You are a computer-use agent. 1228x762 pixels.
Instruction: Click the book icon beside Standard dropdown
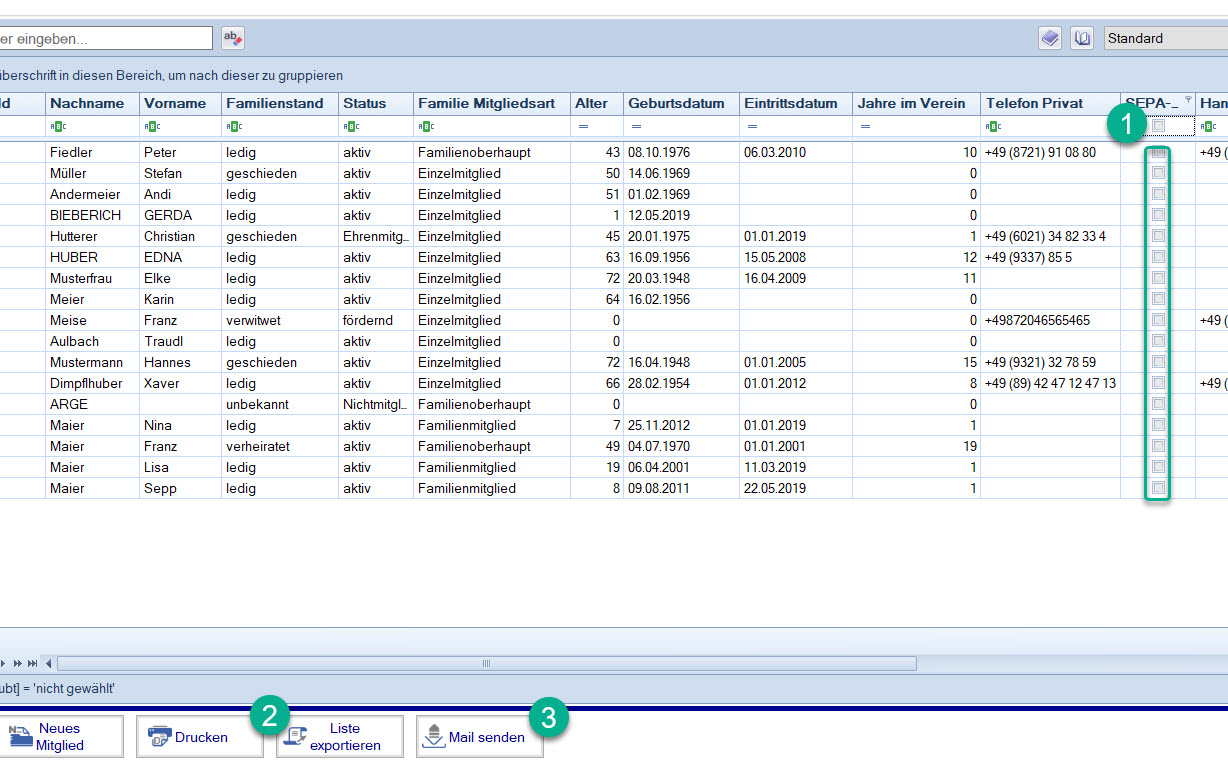tap(1081, 38)
